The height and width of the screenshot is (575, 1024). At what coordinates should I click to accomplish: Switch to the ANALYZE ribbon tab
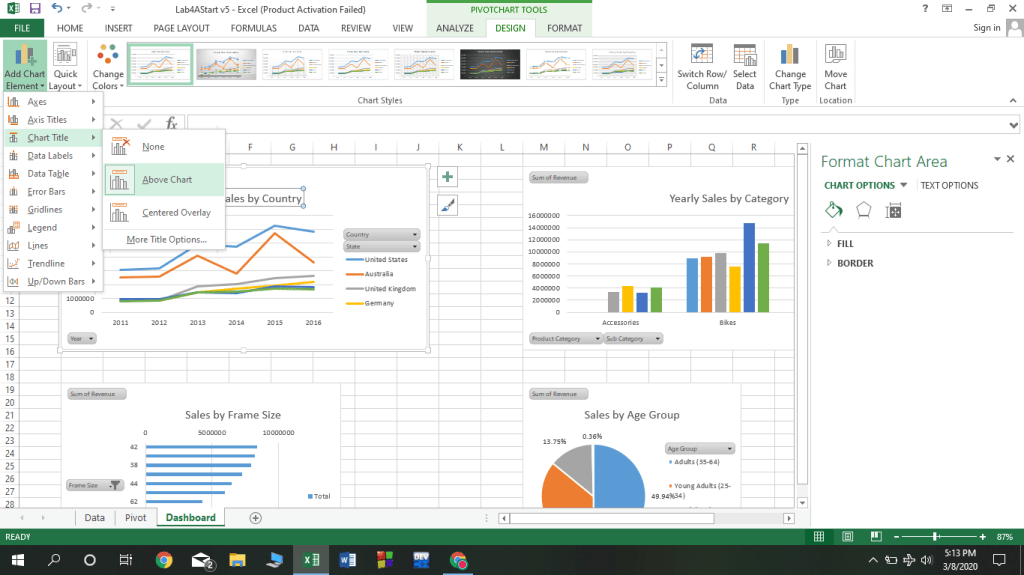[455, 28]
